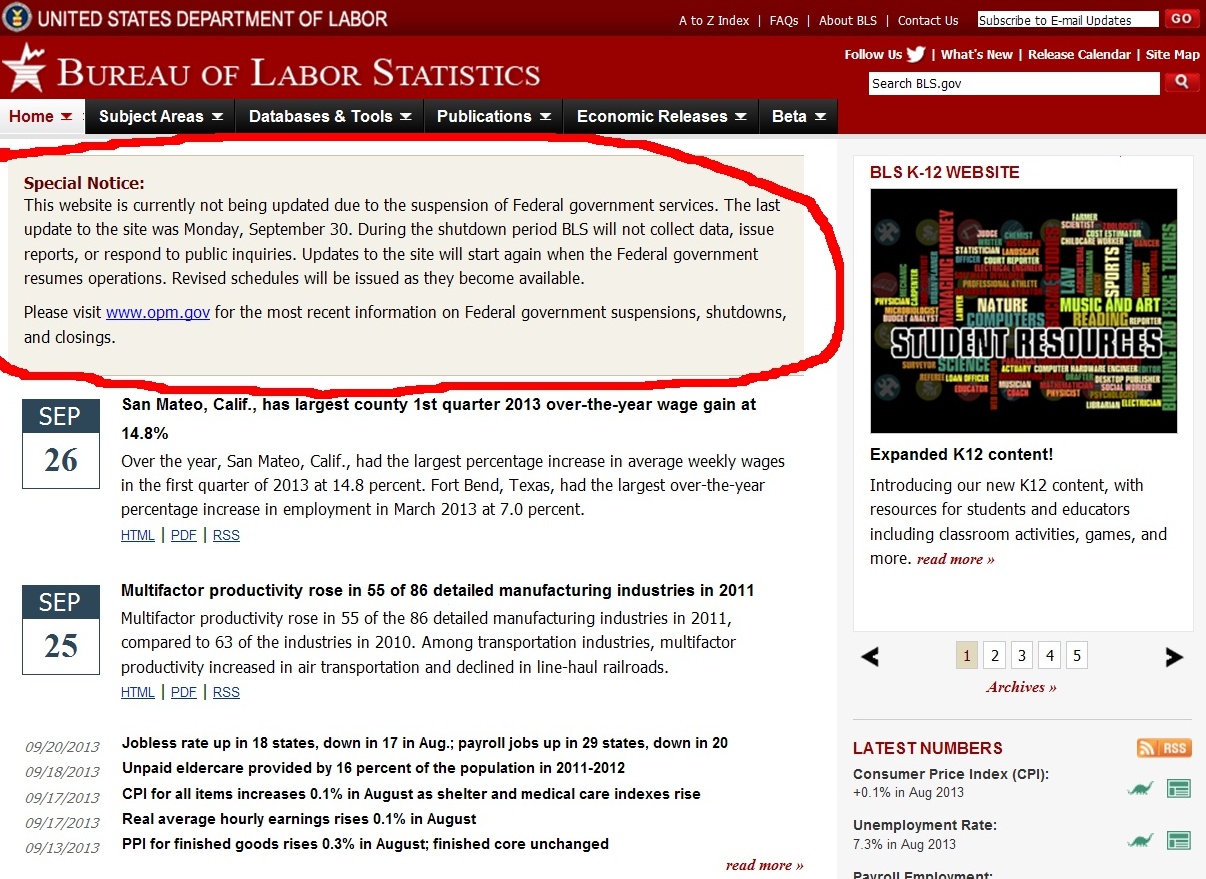This screenshot has height=879, width=1206.
Task: Open the A to Z Index link
Action: 714,20
